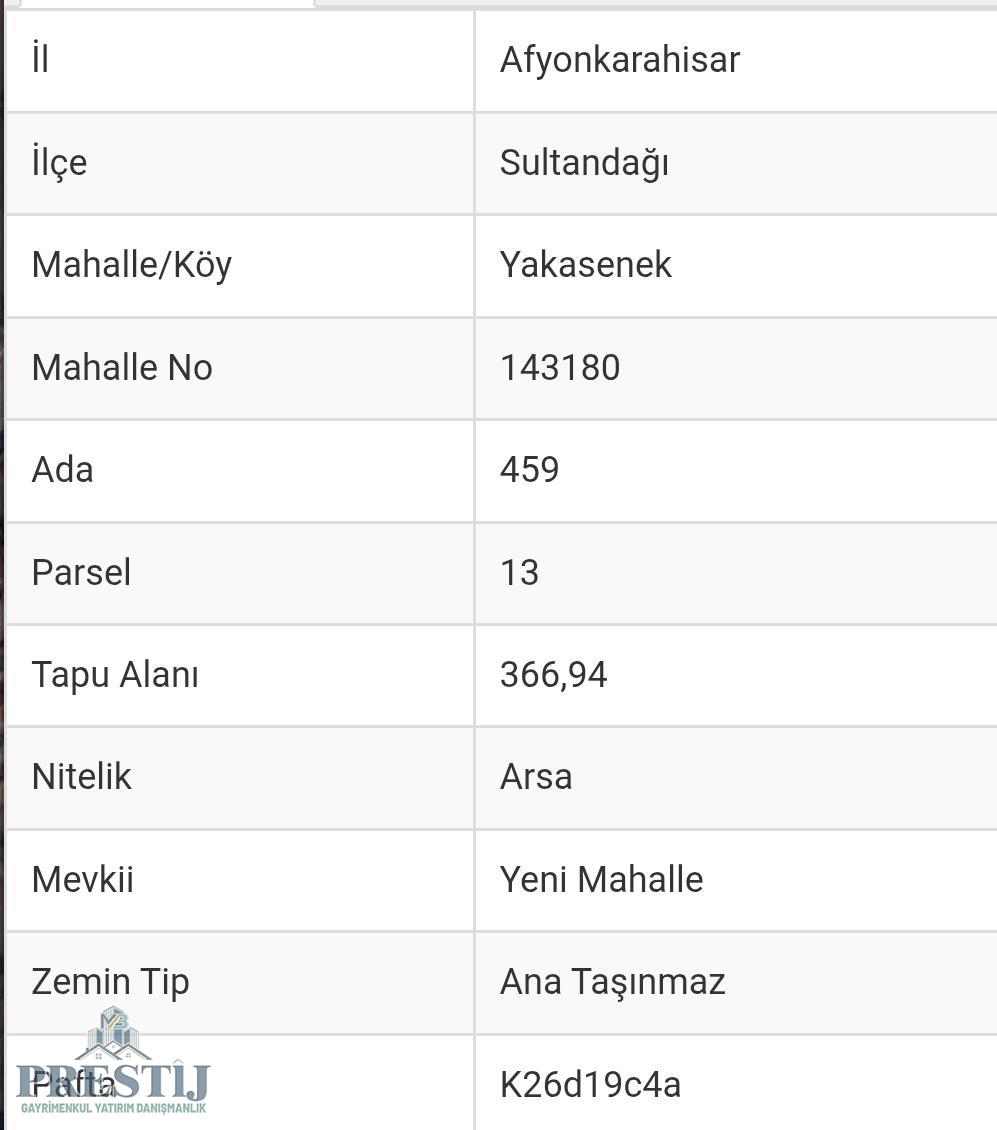Click the Yakasenek neighborhood value
Image resolution: width=997 pixels, height=1130 pixels.
point(585,265)
